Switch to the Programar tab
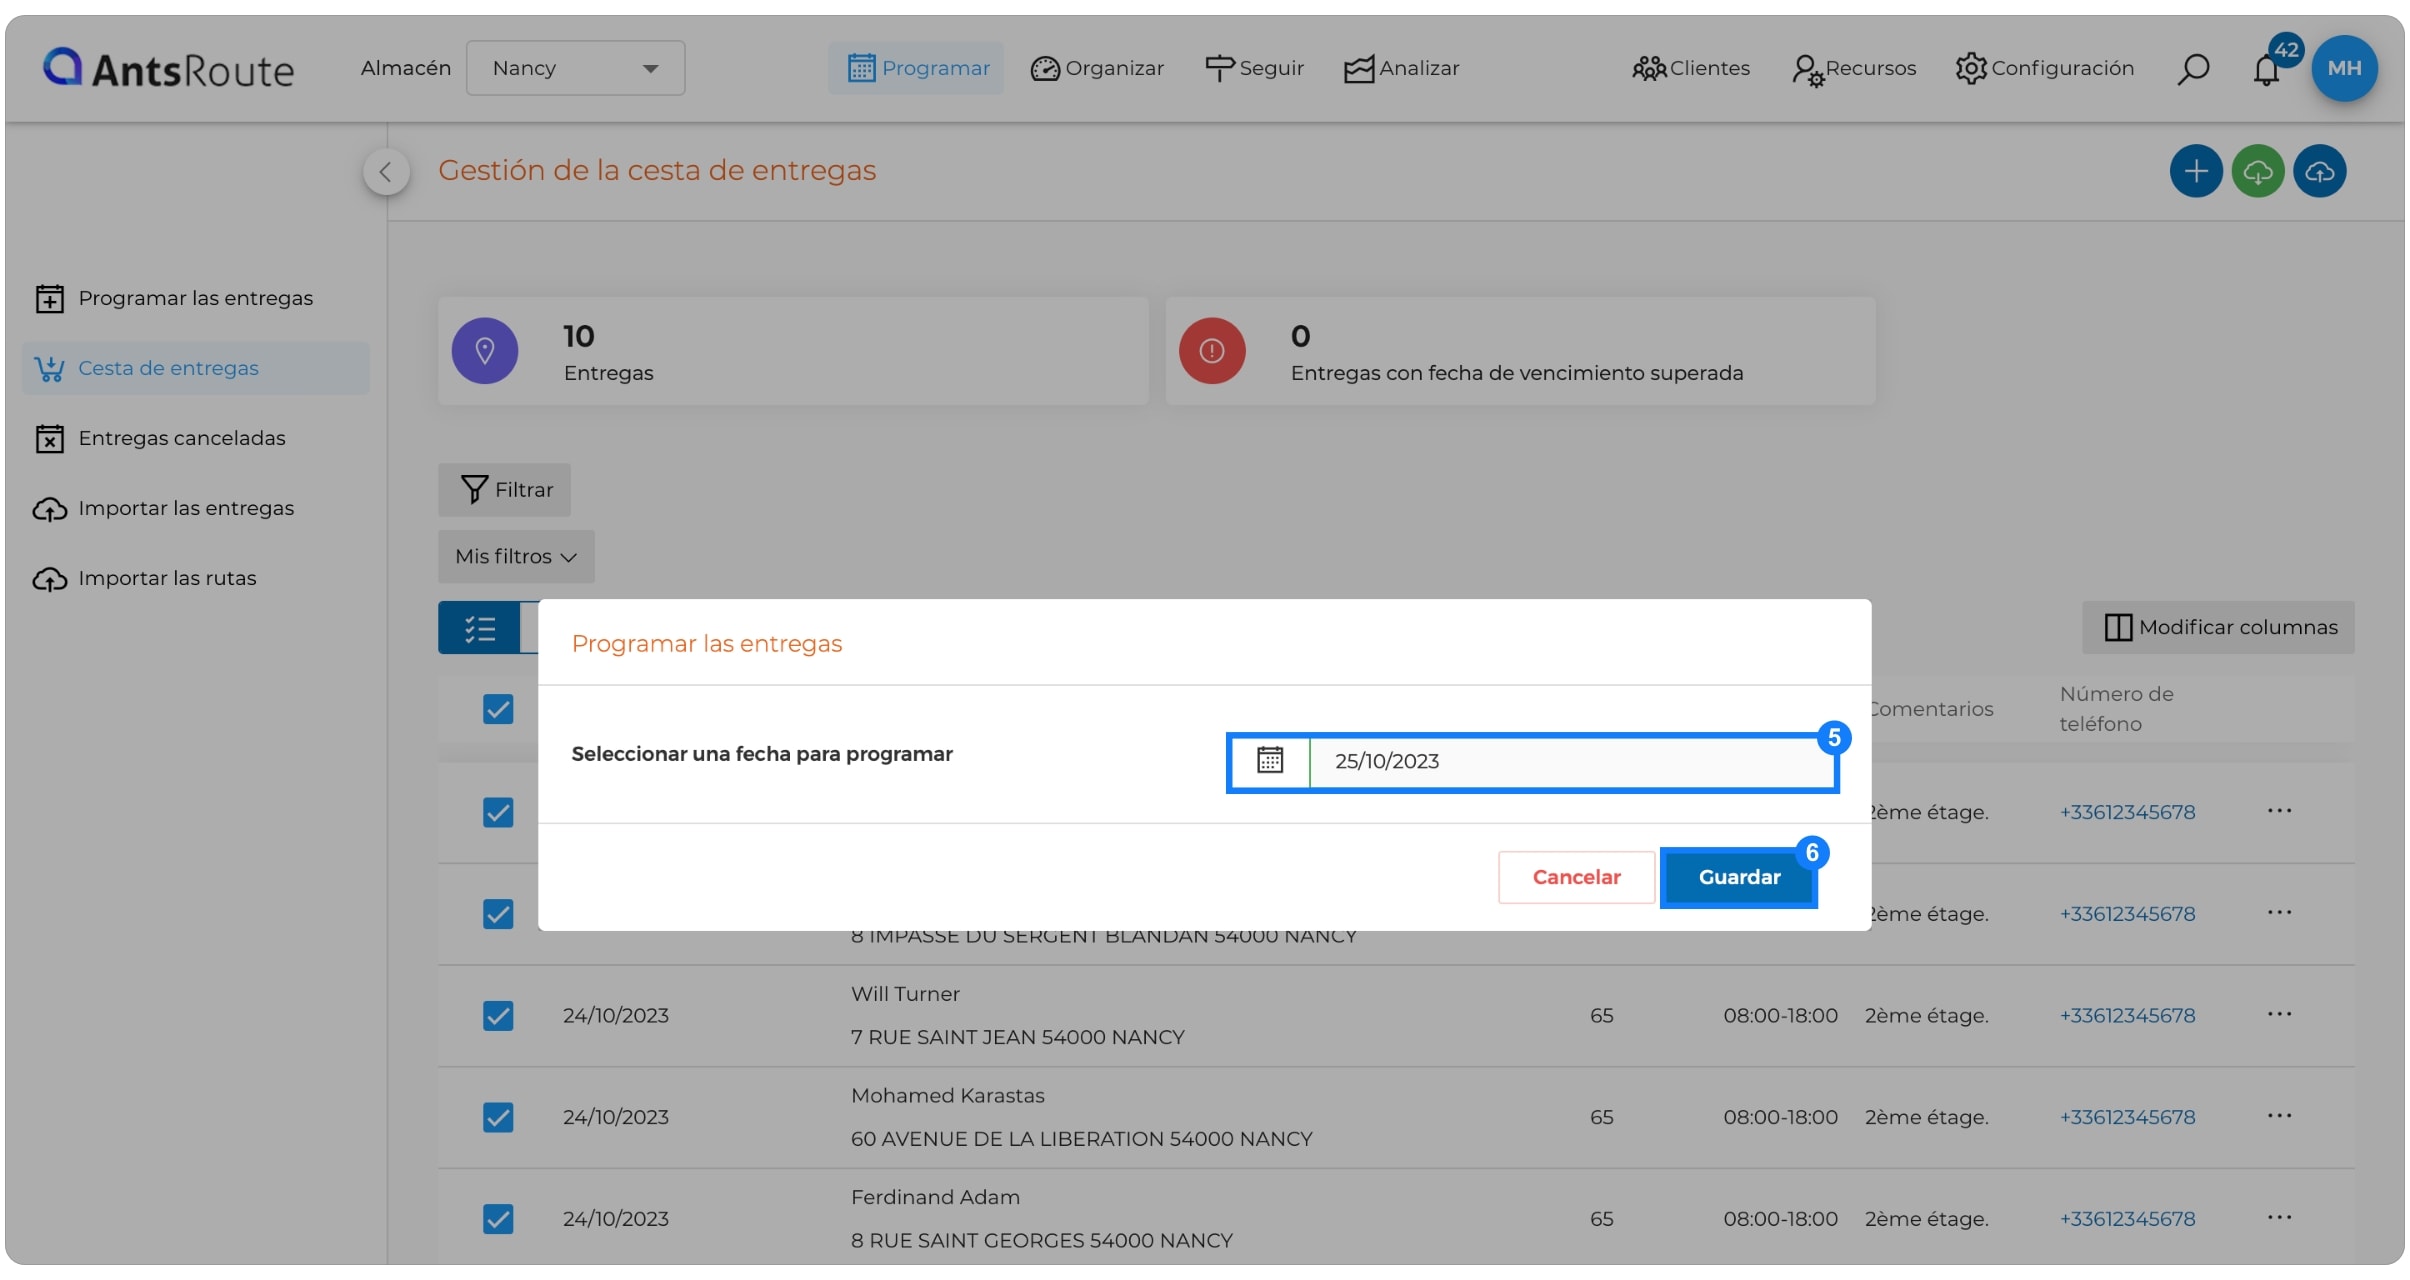 [917, 68]
